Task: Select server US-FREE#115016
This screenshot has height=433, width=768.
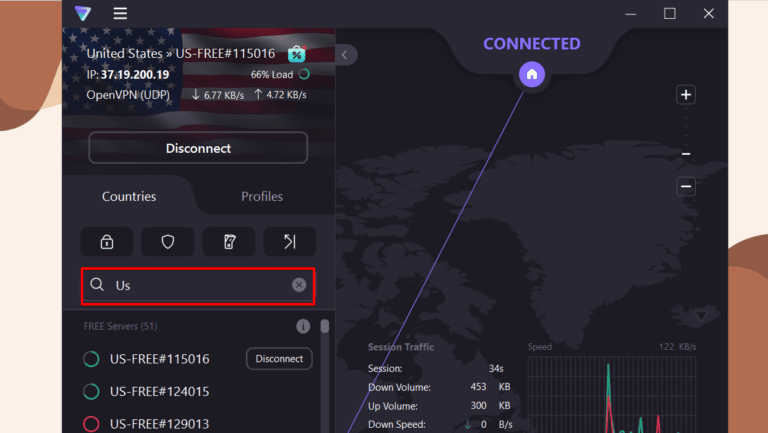Action: [159, 359]
